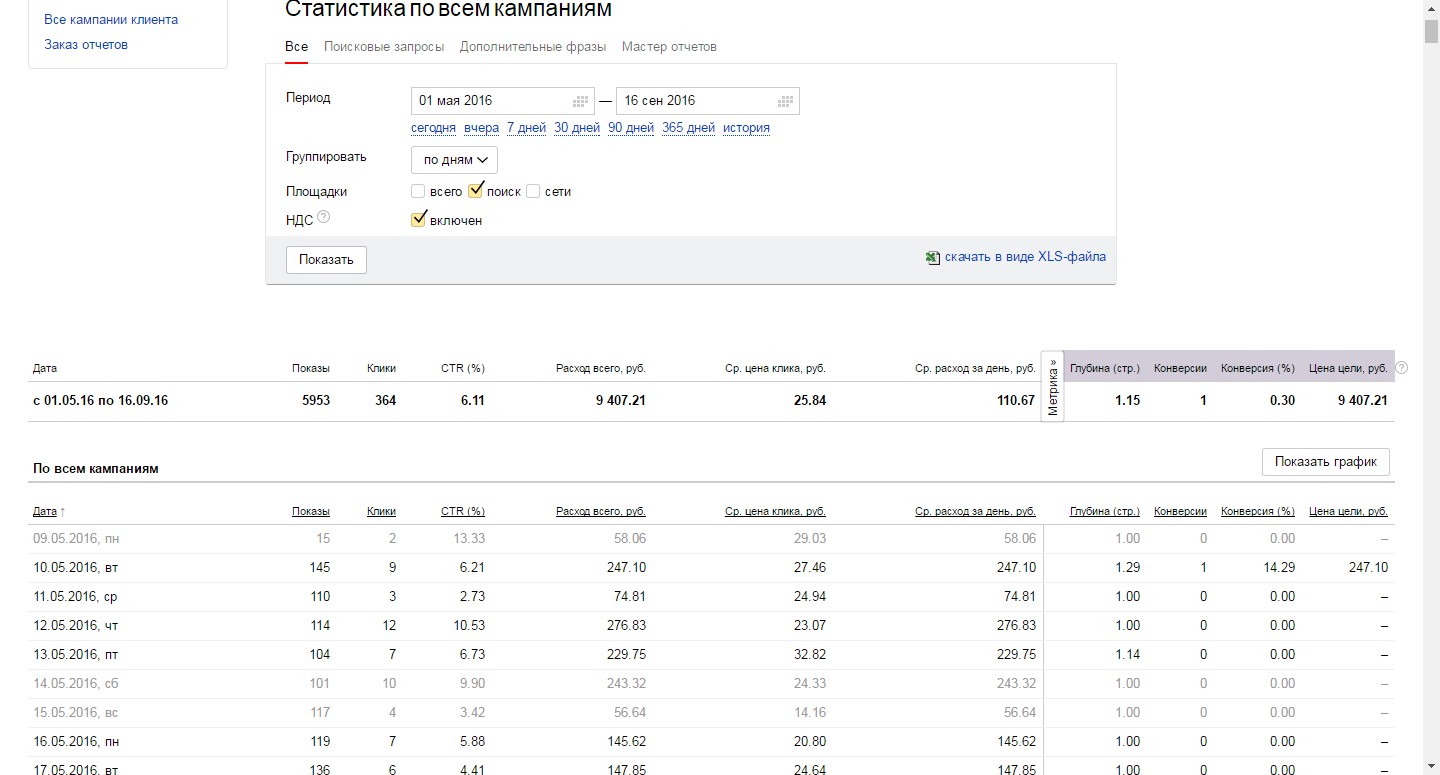Click the '10.05.2016, вт' row date
The width and height of the screenshot is (1440, 775).
76,567
